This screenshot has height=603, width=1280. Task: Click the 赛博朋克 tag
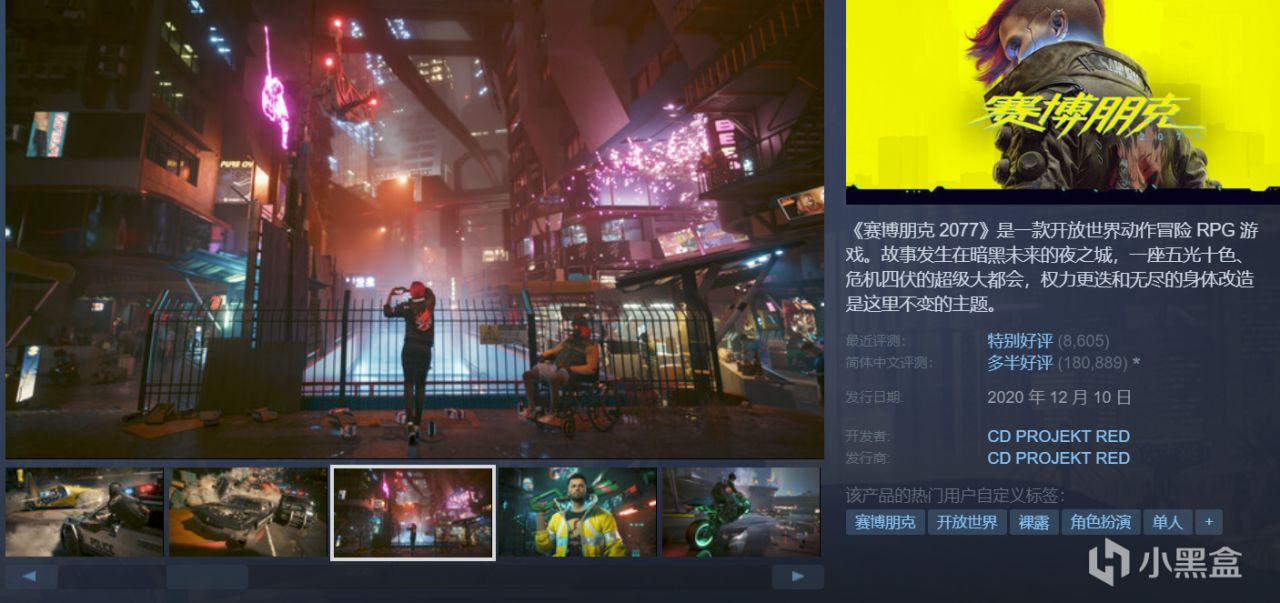884,522
